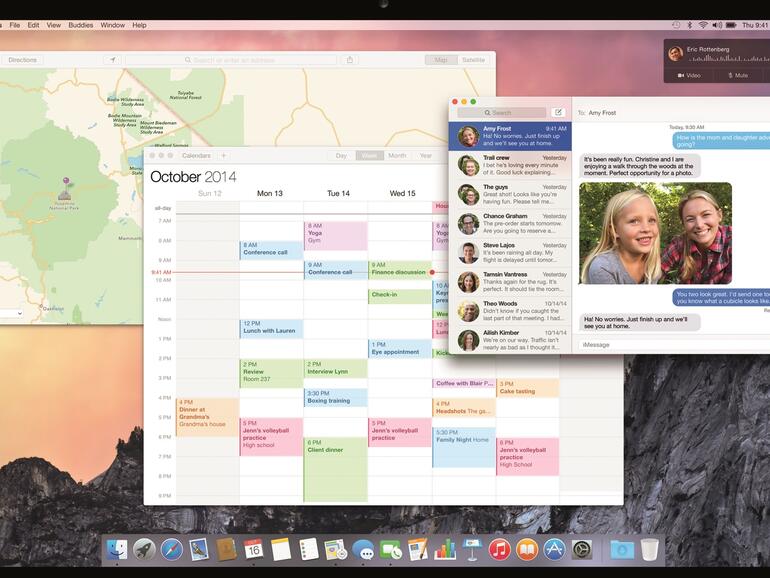Viewport: 770px width, 578px height.
Task: Open the Maps app in dock
Action: (336, 550)
